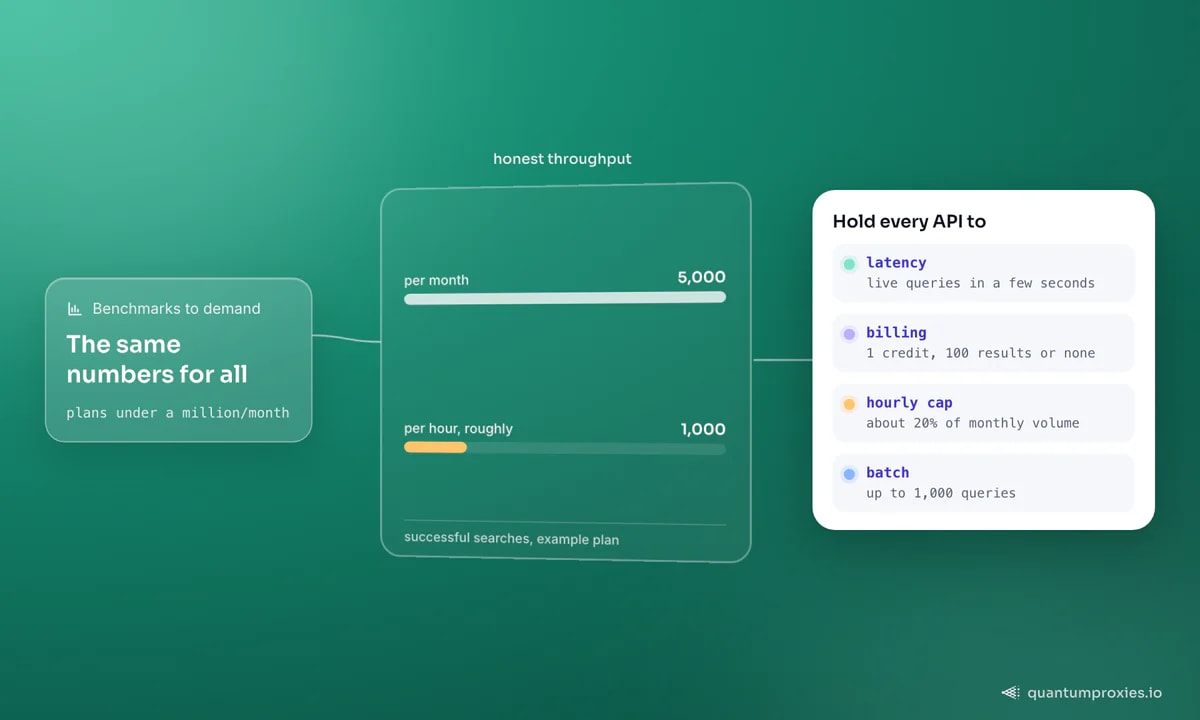Click 'about 20% of monthly volume' text
Image resolution: width=1200 pixels, height=720 pixels.
(973, 423)
